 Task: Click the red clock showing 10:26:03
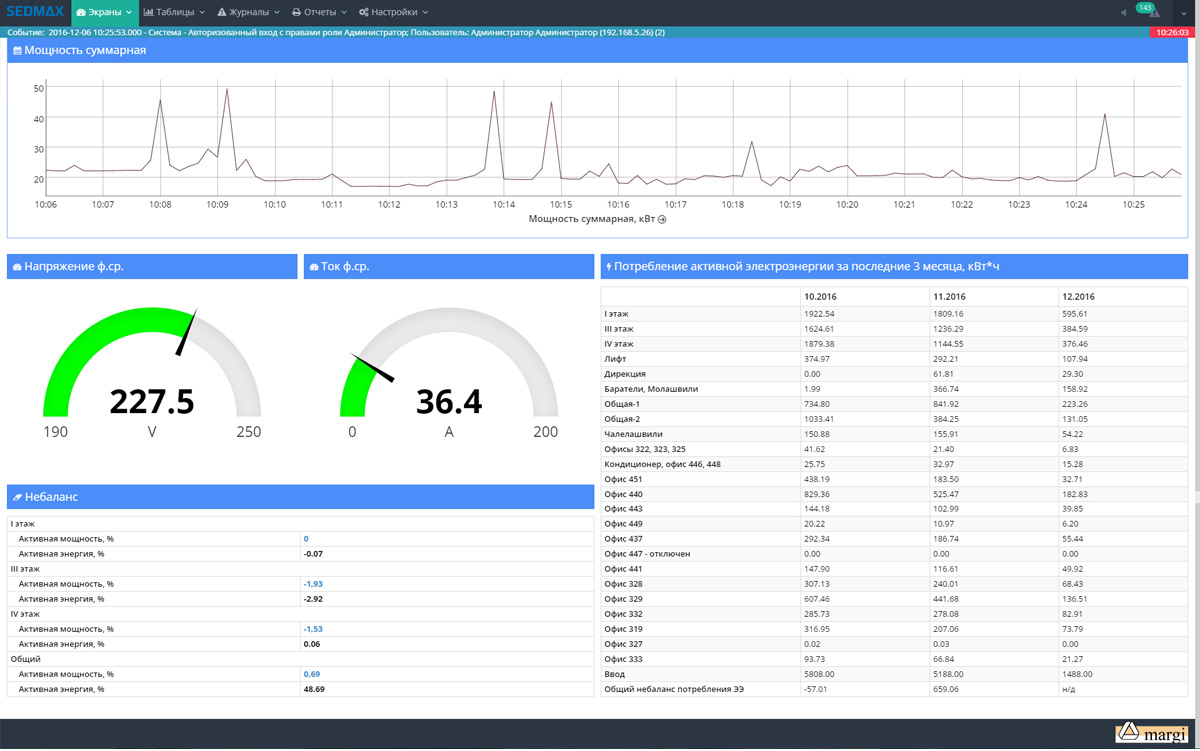tap(1171, 32)
